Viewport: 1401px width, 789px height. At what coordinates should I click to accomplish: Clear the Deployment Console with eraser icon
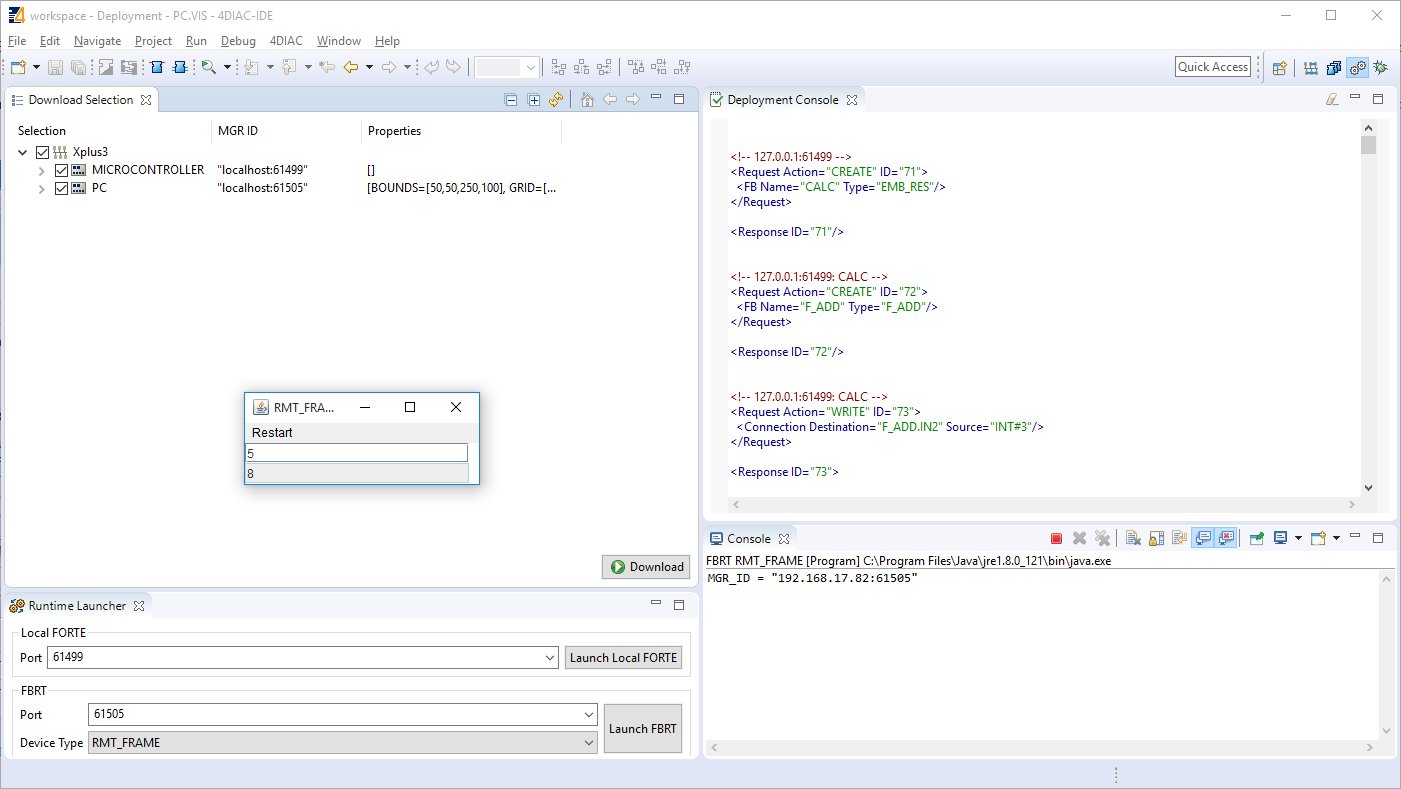[x=1332, y=99]
